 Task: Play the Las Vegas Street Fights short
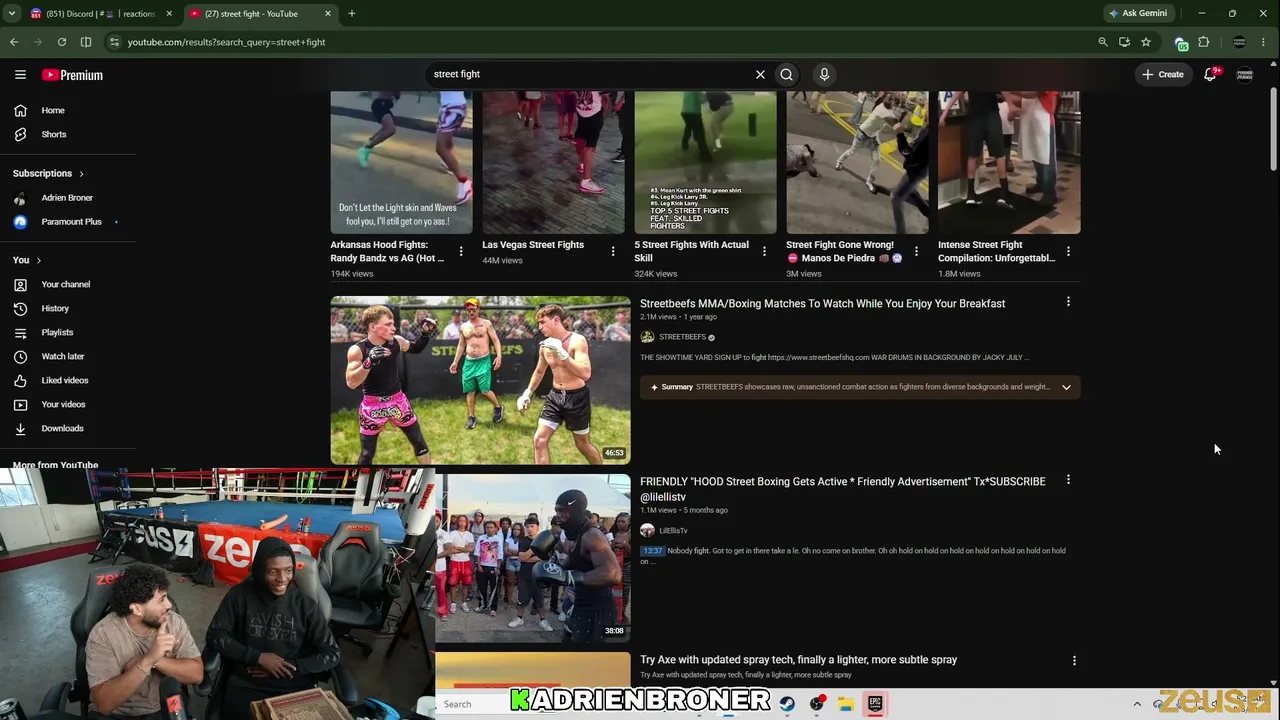554,162
